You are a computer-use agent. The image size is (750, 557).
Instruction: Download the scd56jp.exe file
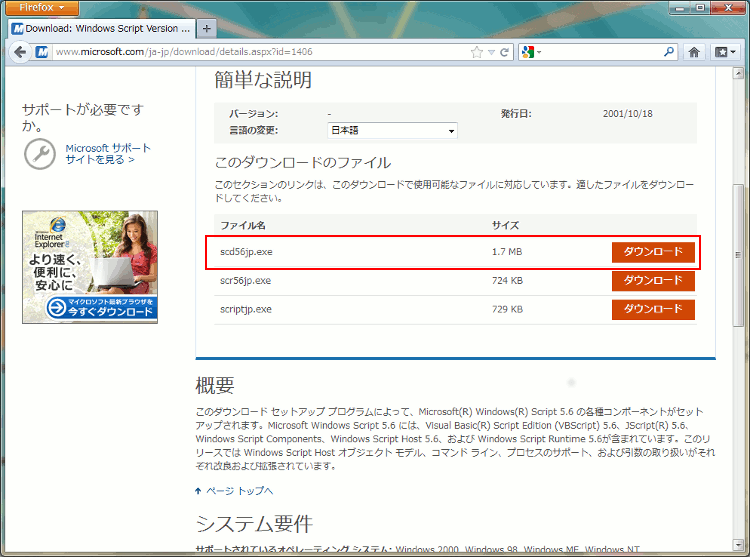pos(653,252)
